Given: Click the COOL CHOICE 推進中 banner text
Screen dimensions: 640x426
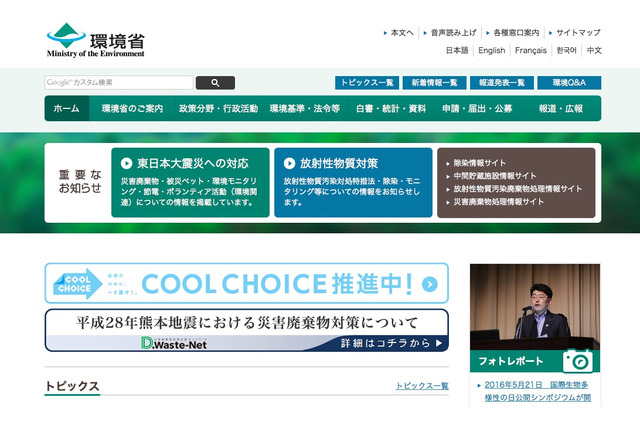Looking at the screenshot, I should (277, 284).
